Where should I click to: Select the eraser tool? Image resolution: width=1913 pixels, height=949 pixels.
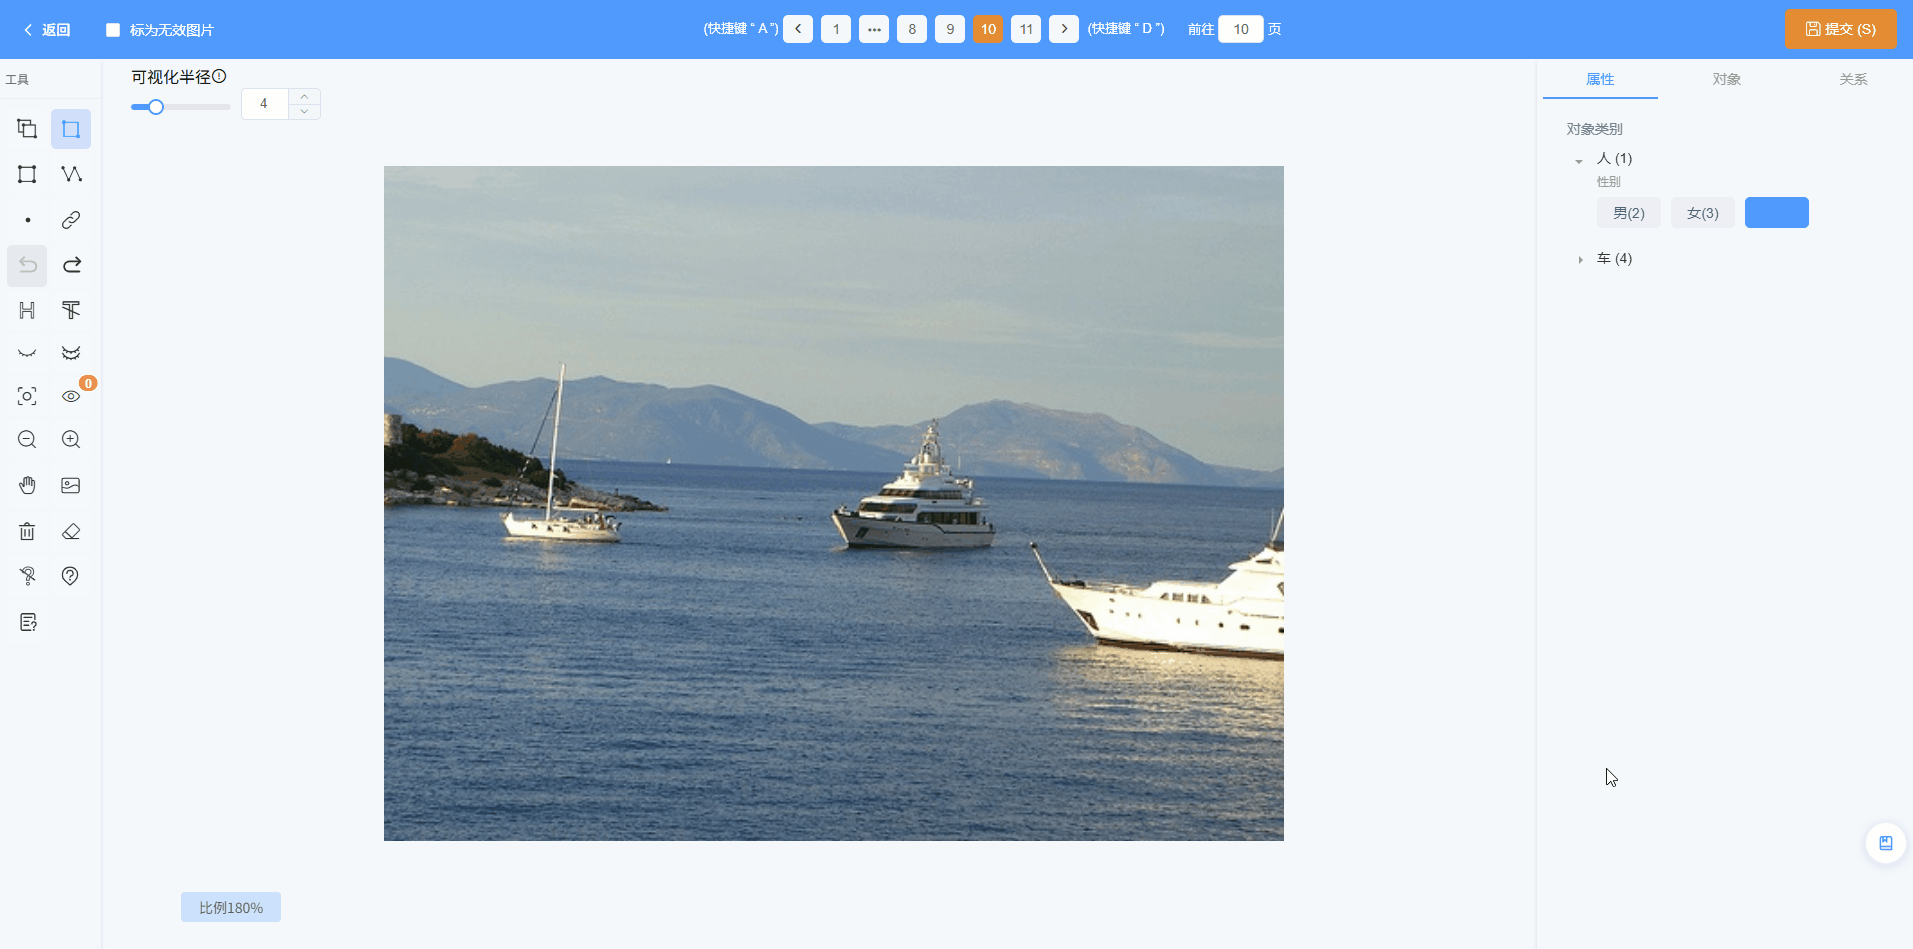(x=71, y=531)
